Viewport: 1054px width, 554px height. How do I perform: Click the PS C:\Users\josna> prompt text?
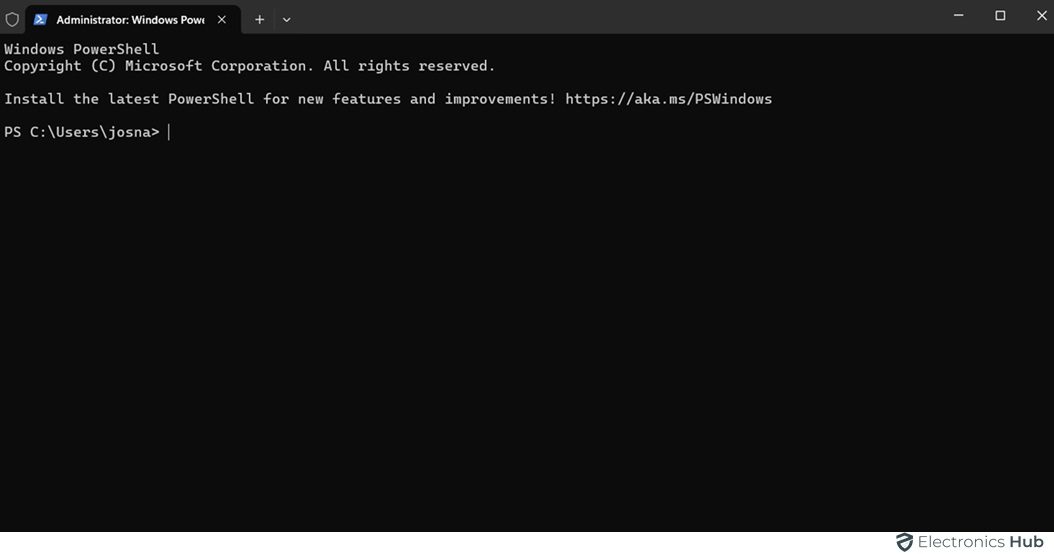[x=81, y=132]
